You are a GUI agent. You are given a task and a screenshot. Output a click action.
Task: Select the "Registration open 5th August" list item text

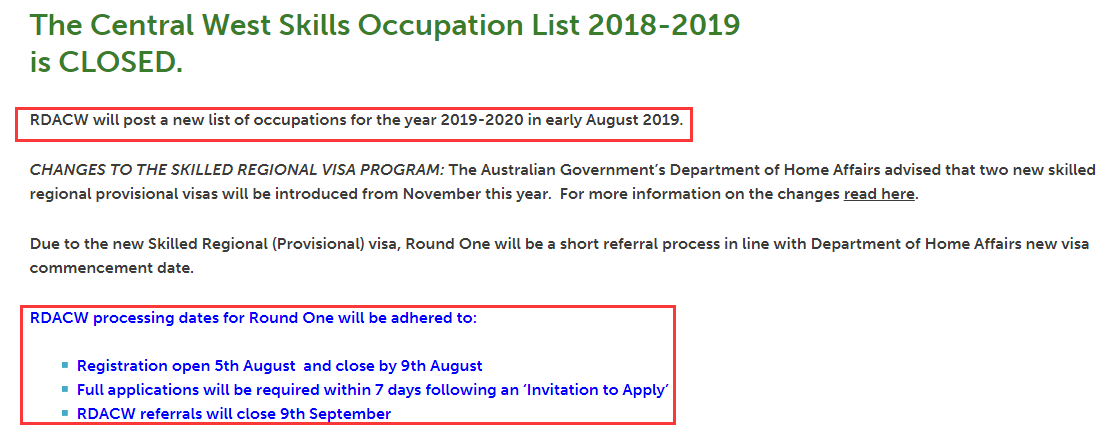[x=280, y=365]
